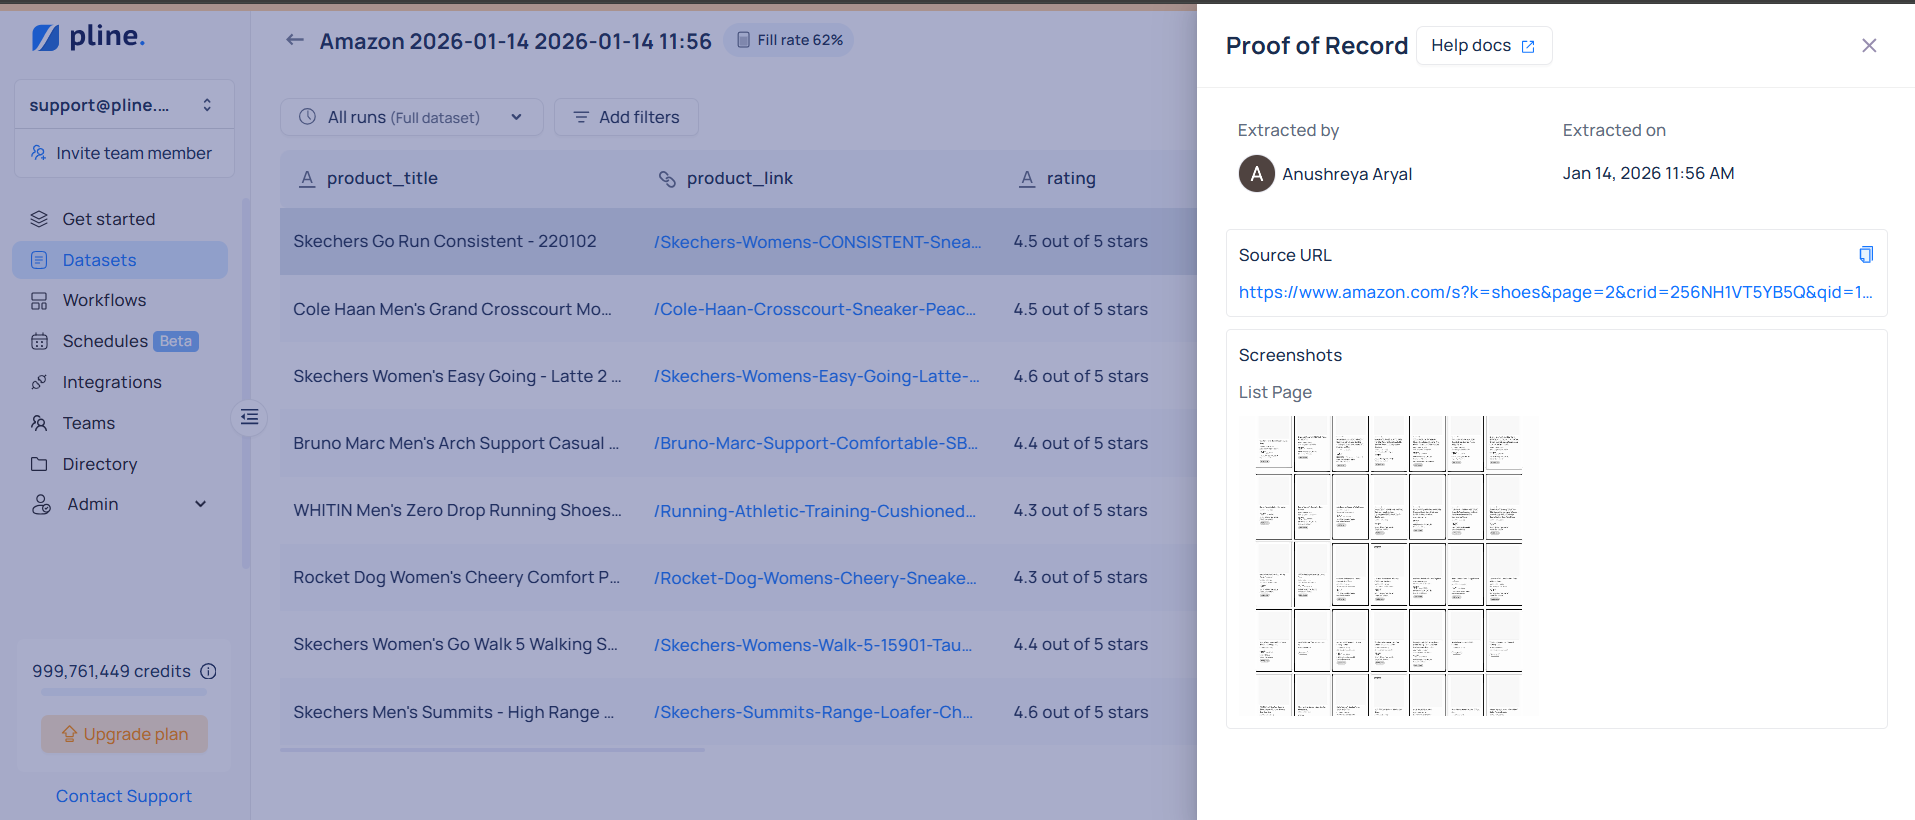
Task: Open the Amazon source URL link
Action: (x=1554, y=292)
